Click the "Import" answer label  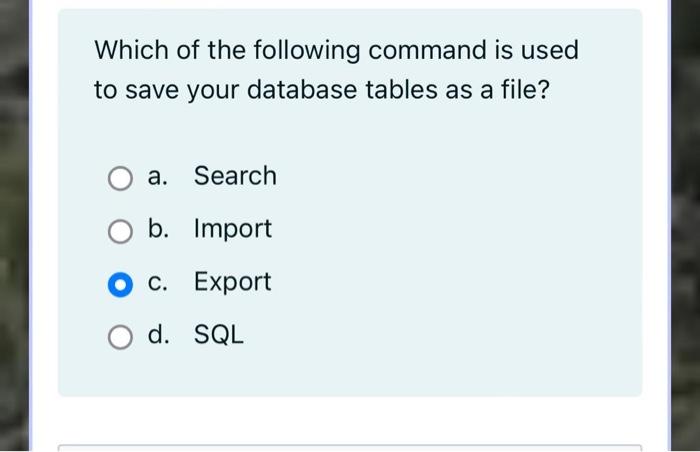point(233,229)
